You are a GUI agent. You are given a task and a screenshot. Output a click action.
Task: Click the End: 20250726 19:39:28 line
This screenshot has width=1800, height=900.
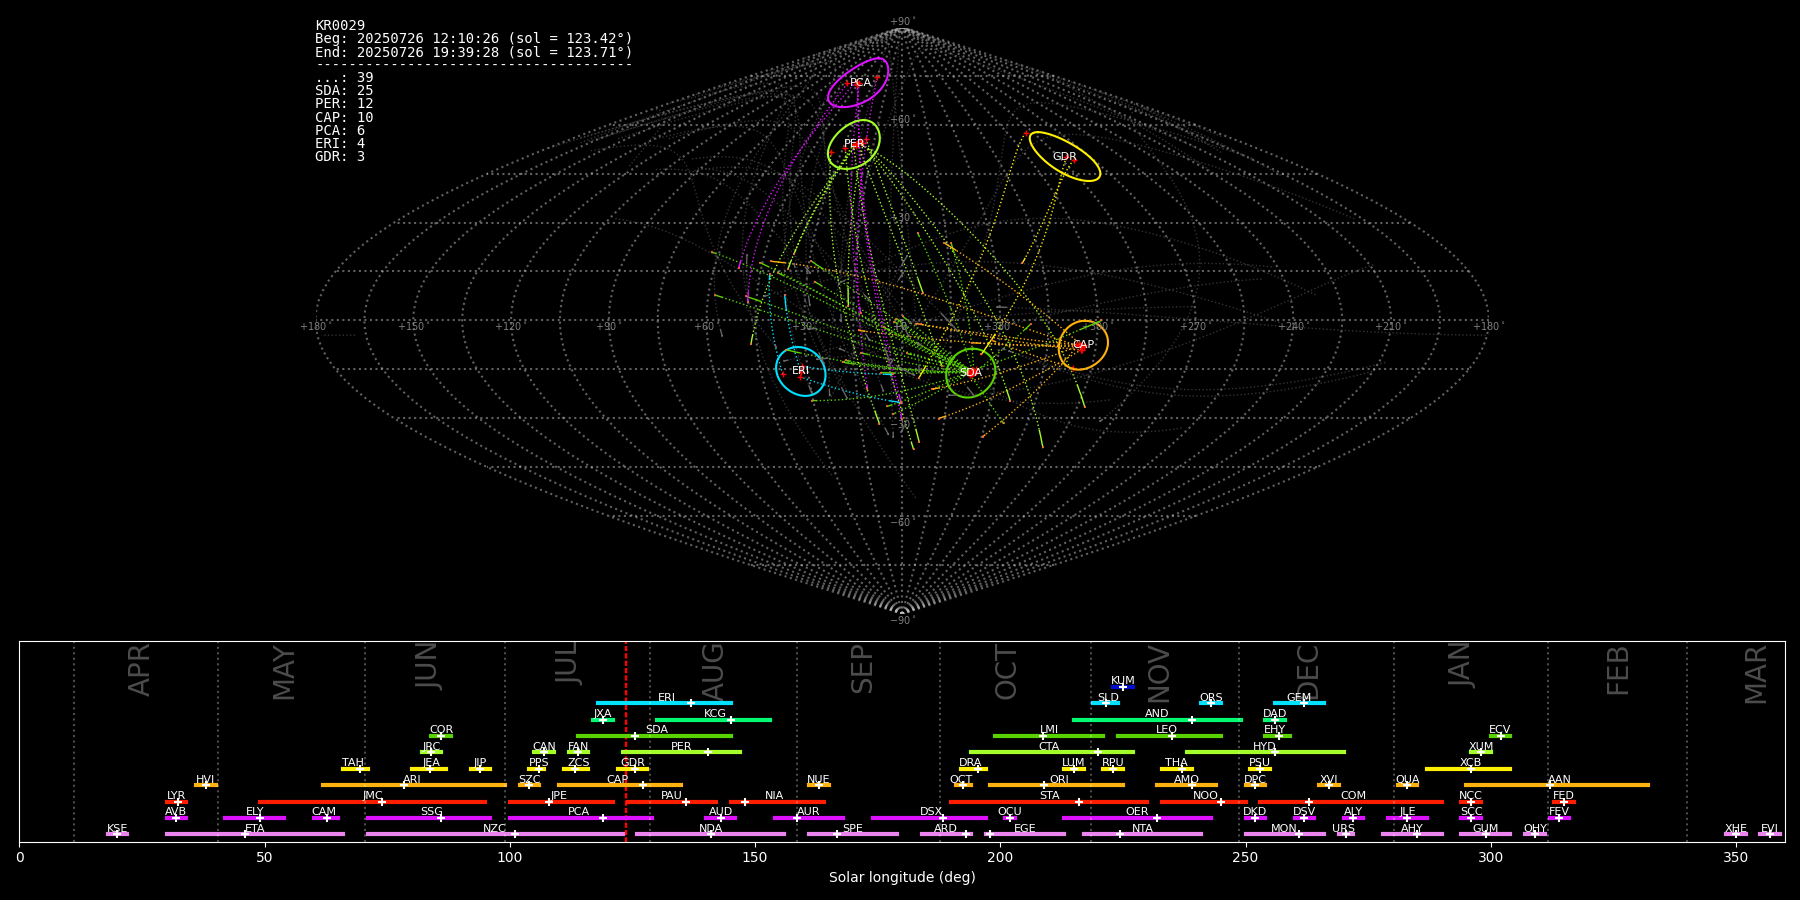474,52
